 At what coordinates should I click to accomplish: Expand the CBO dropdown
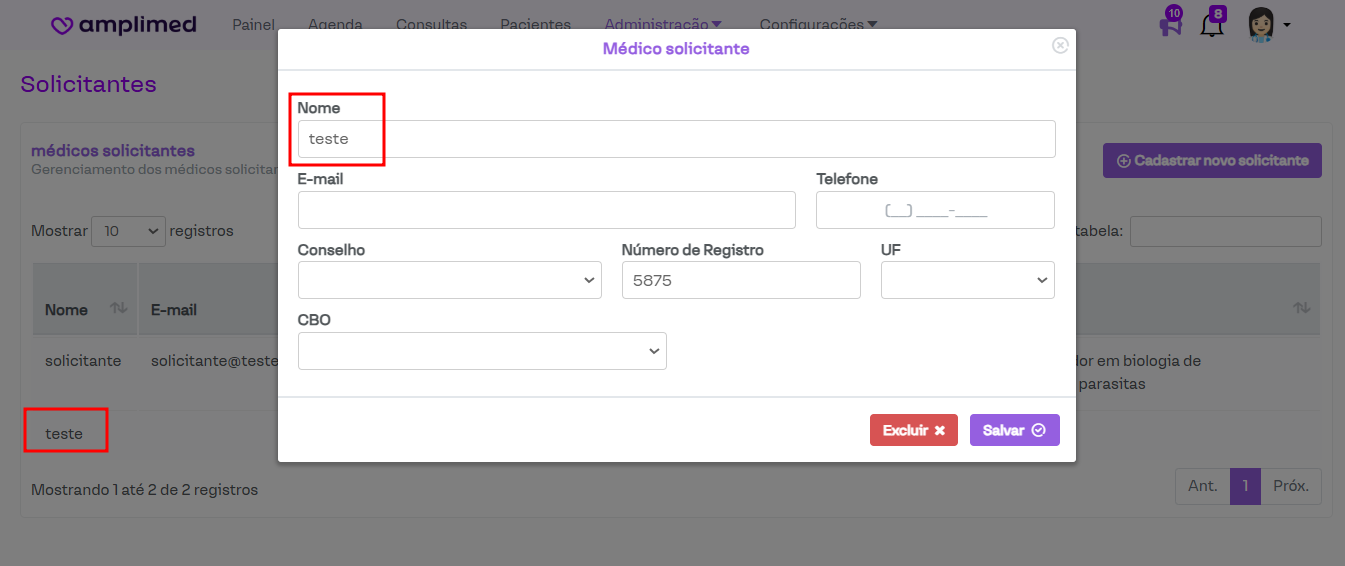click(x=482, y=351)
